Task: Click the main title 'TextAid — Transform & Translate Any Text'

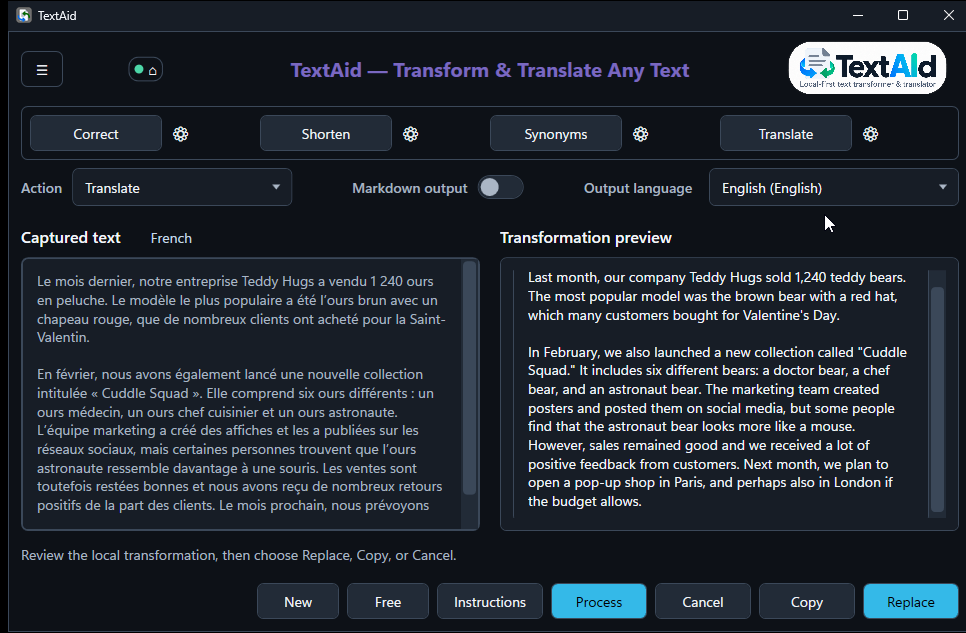Action: (x=490, y=70)
